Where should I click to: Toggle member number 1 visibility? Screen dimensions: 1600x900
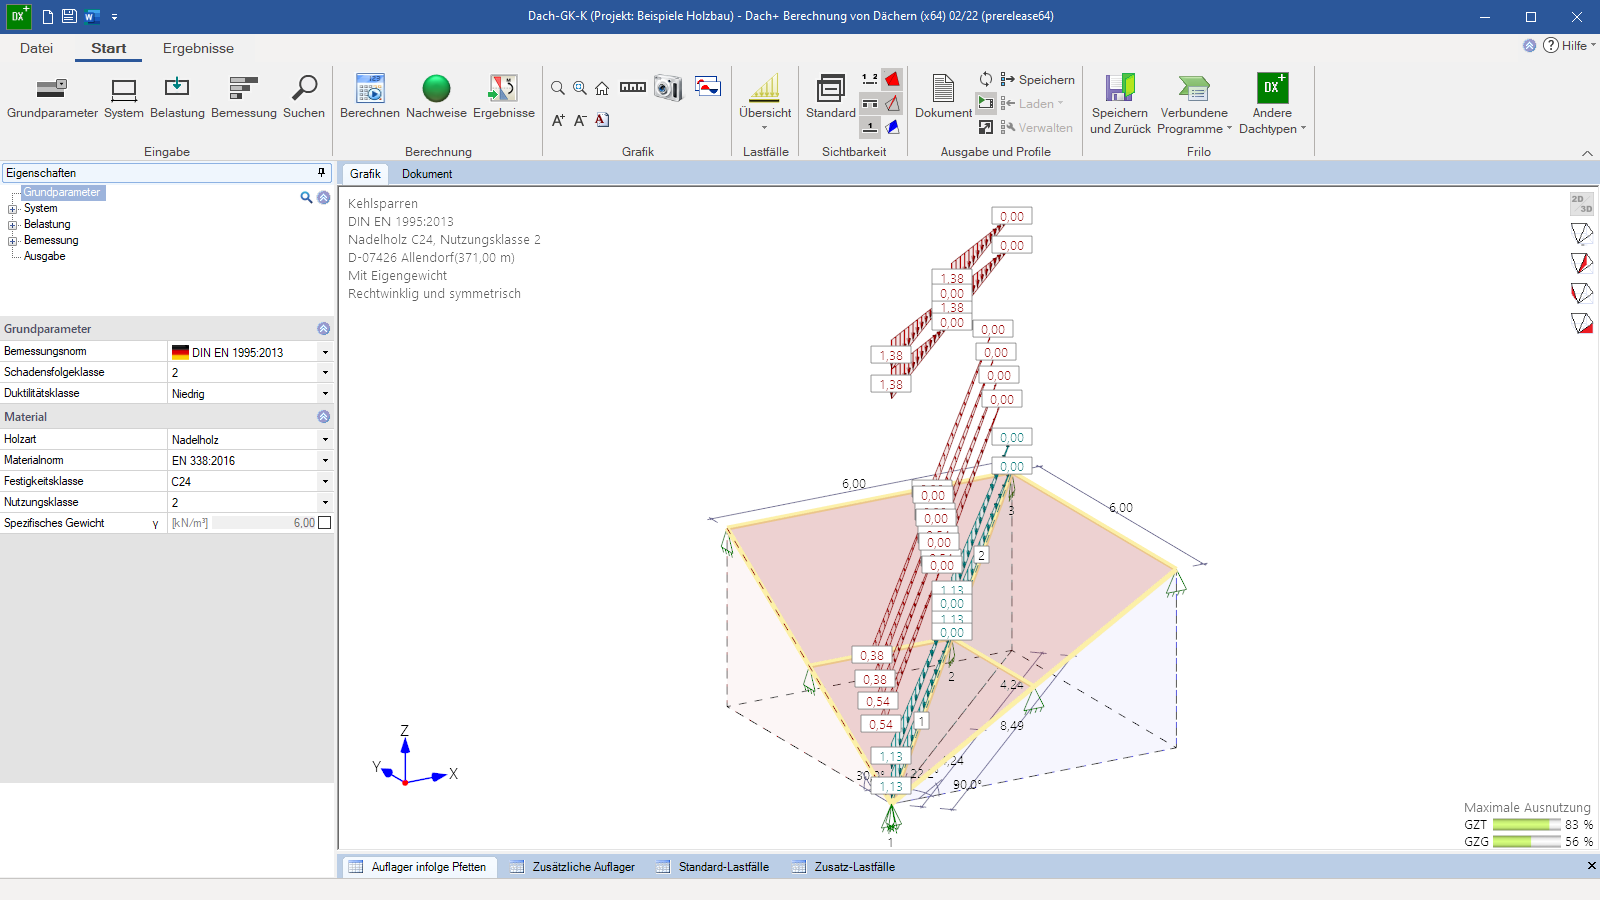[870, 127]
